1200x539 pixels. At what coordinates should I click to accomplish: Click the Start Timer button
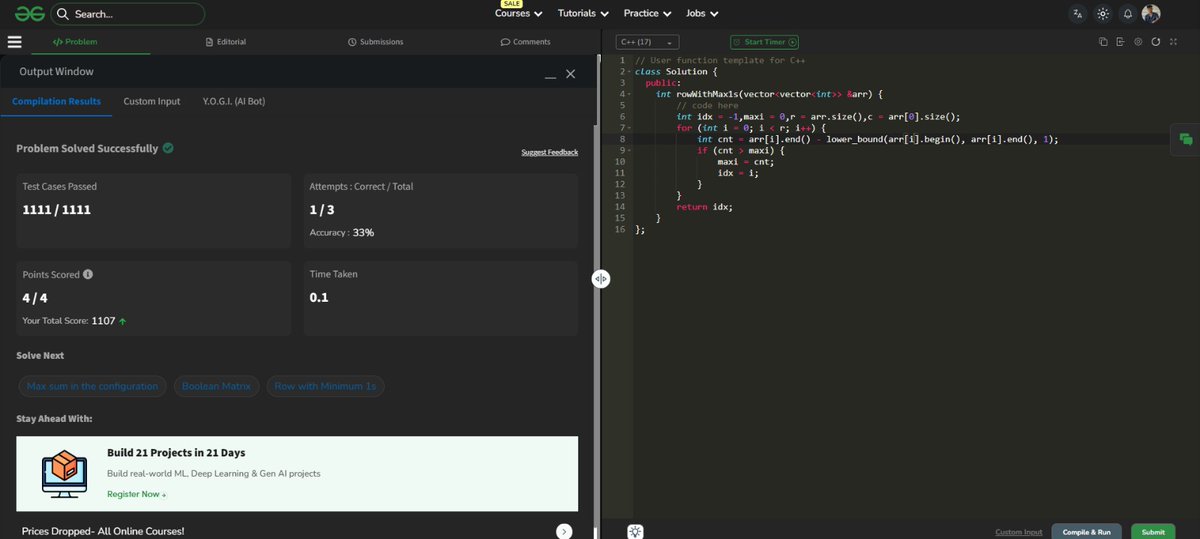point(765,42)
